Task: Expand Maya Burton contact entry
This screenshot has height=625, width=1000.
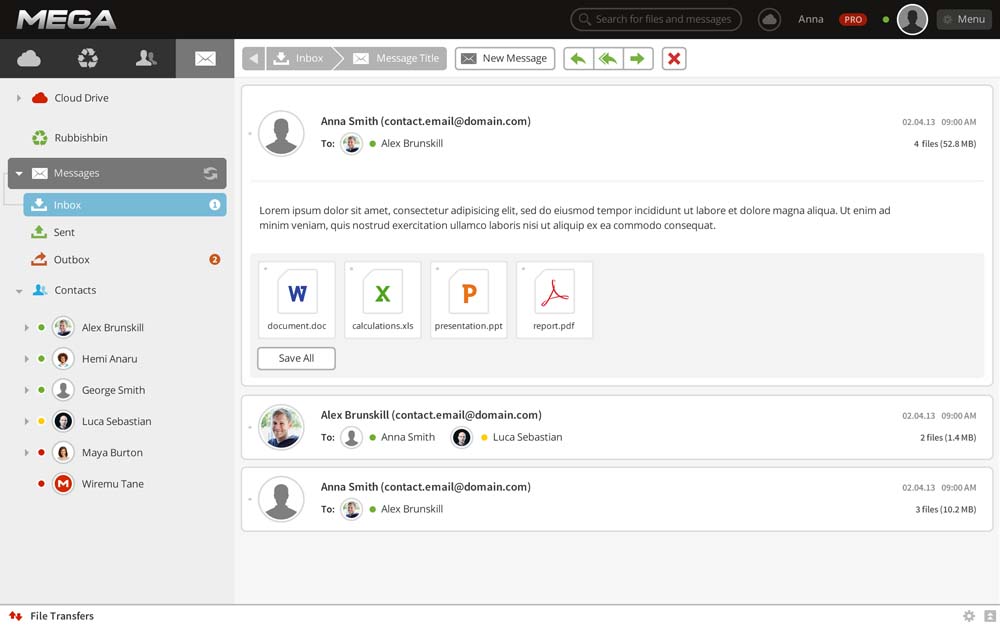Action: pos(26,453)
